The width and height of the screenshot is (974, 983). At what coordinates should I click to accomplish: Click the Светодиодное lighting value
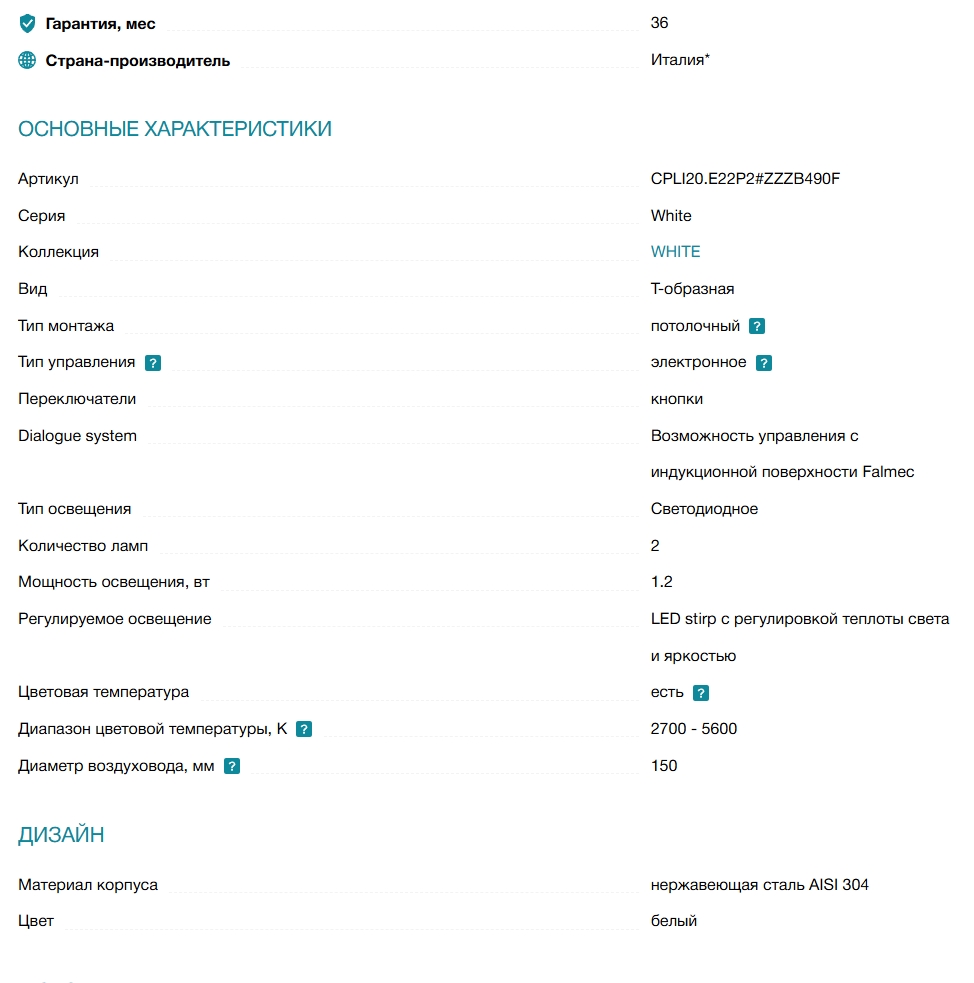click(704, 508)
